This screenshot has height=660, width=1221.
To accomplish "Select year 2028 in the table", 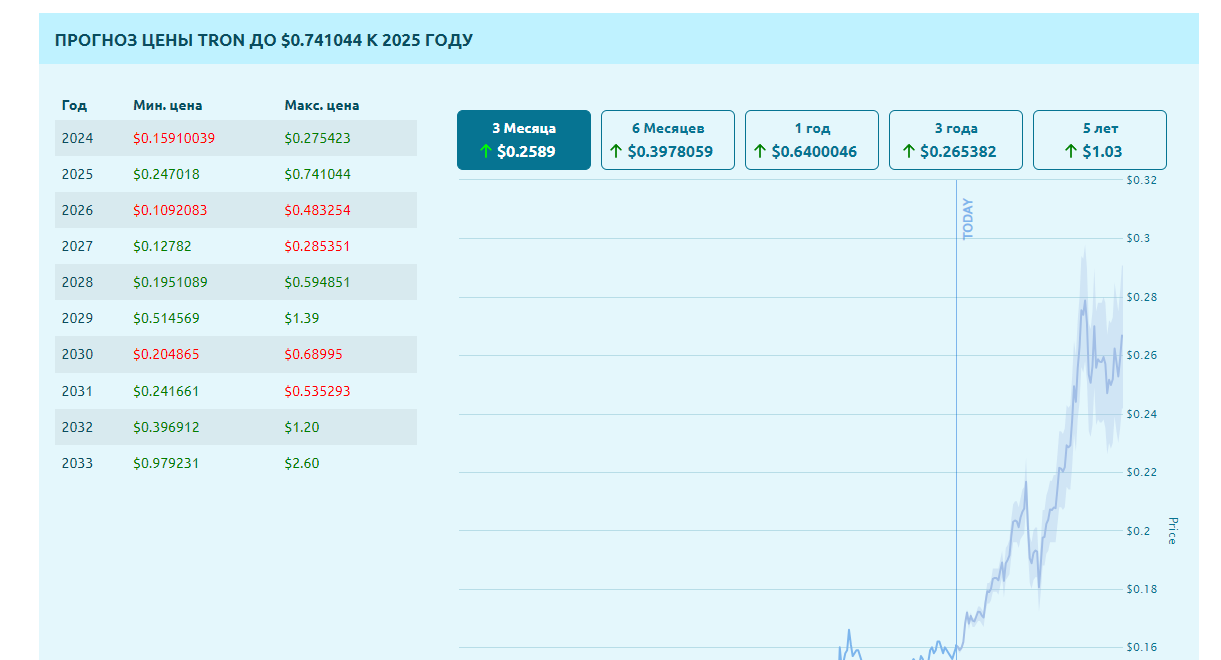I will (77, 282).
